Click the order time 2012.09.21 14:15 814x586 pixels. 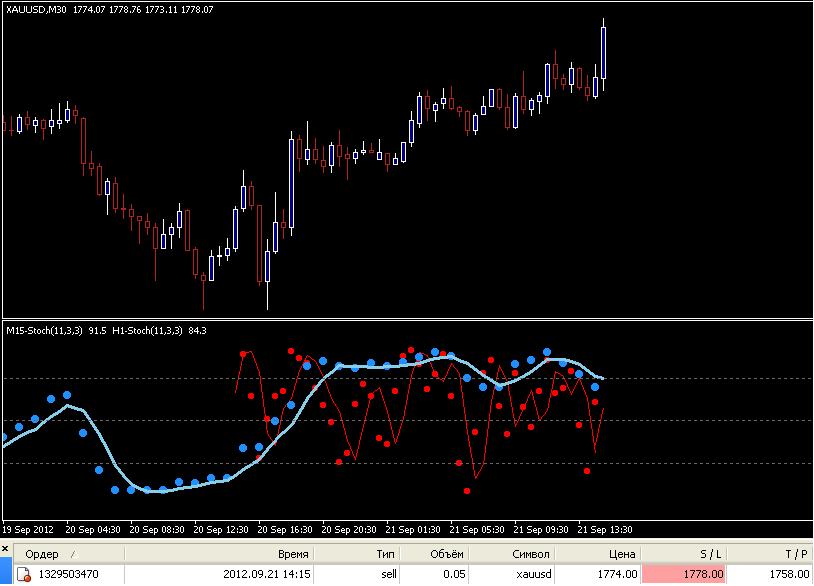pos(267,574)
